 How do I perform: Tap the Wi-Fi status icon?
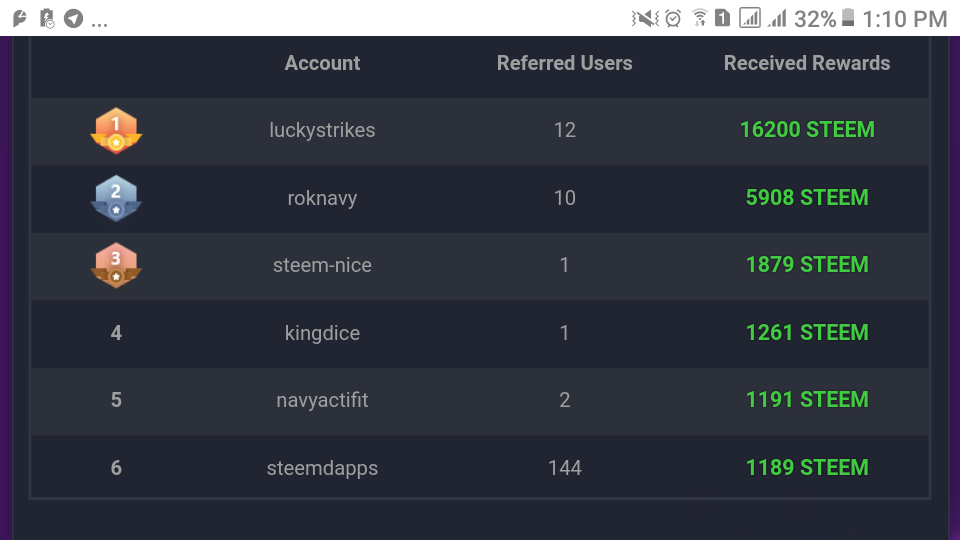pos(699,18)
